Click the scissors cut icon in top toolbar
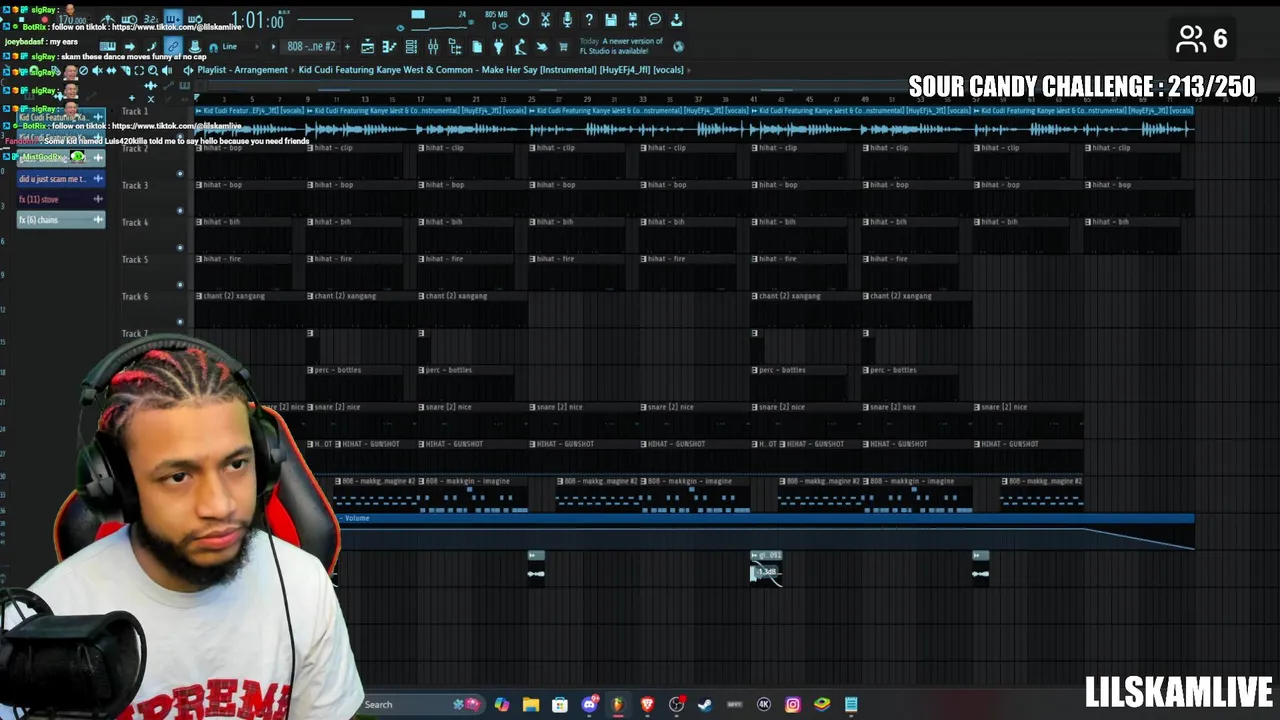 [545, 20]
